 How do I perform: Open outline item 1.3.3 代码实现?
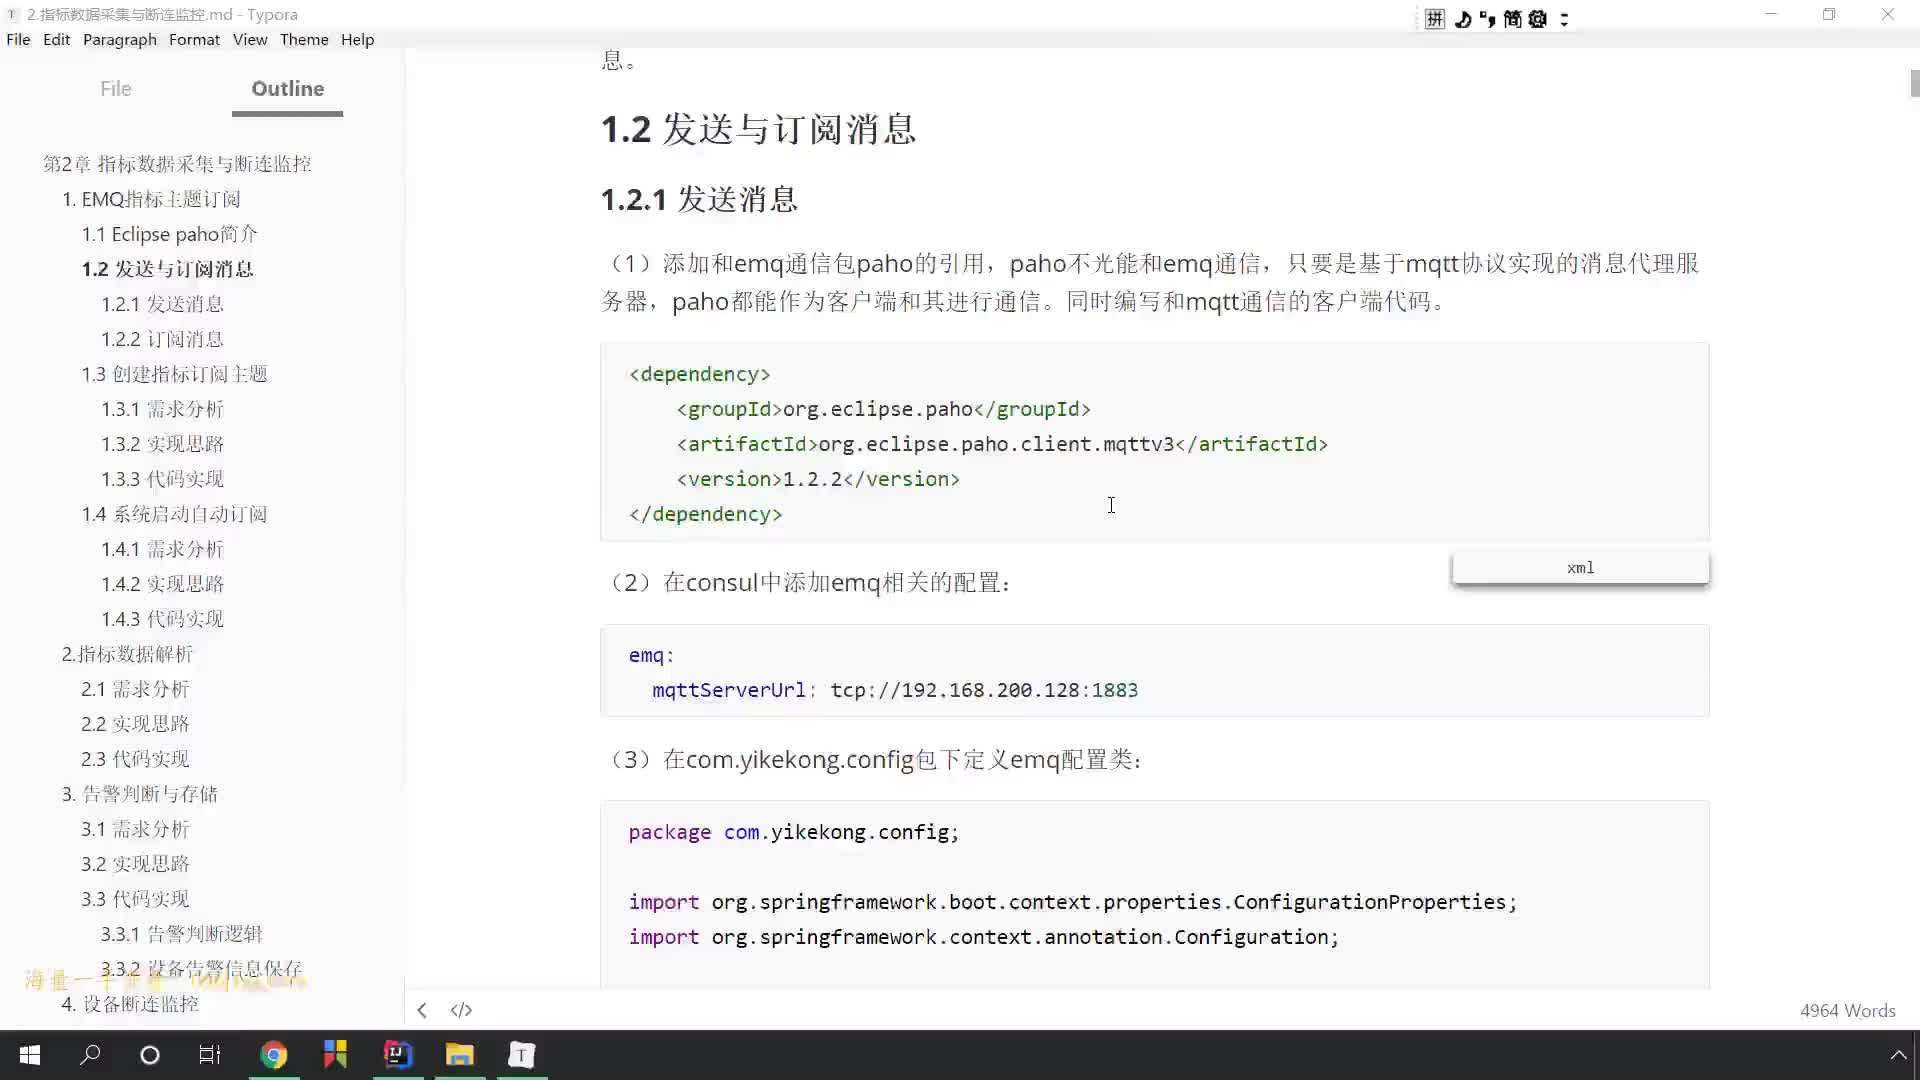coord(162,479)
